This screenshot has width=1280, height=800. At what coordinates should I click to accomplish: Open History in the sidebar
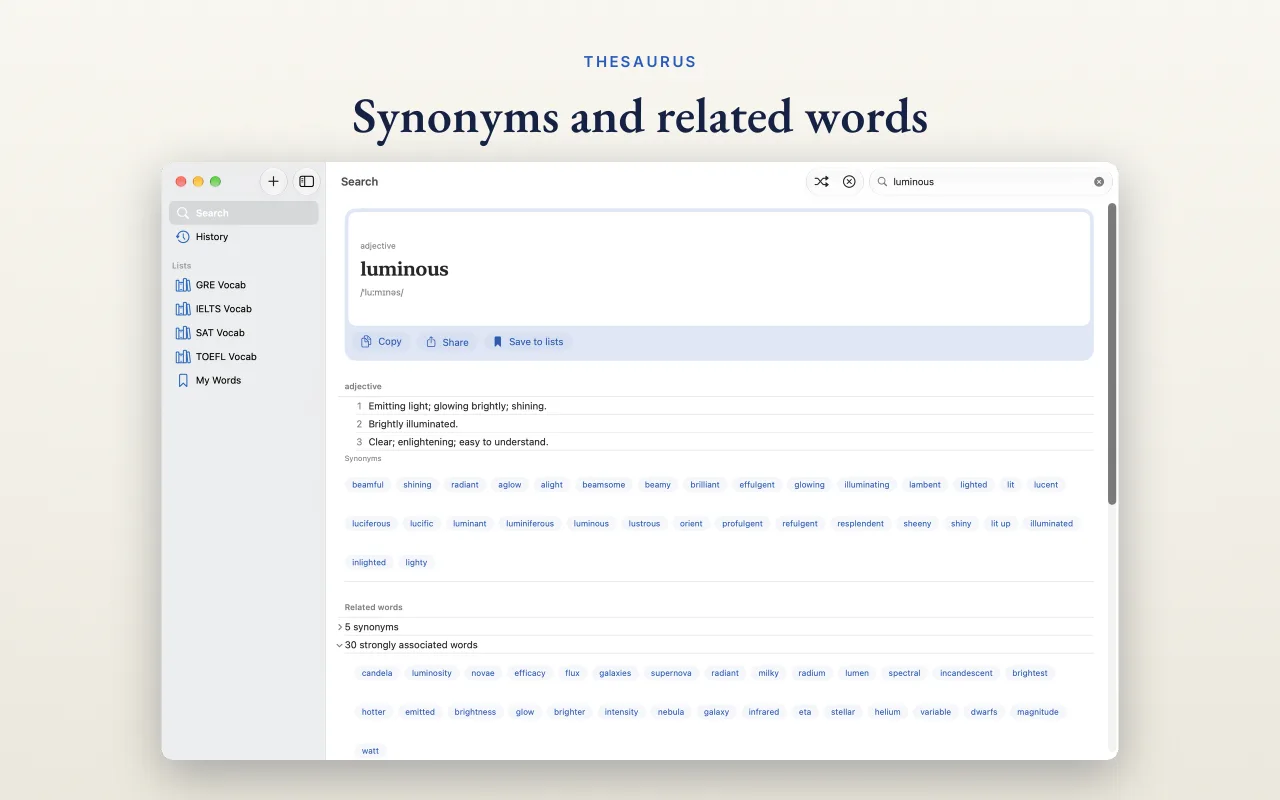244,237
